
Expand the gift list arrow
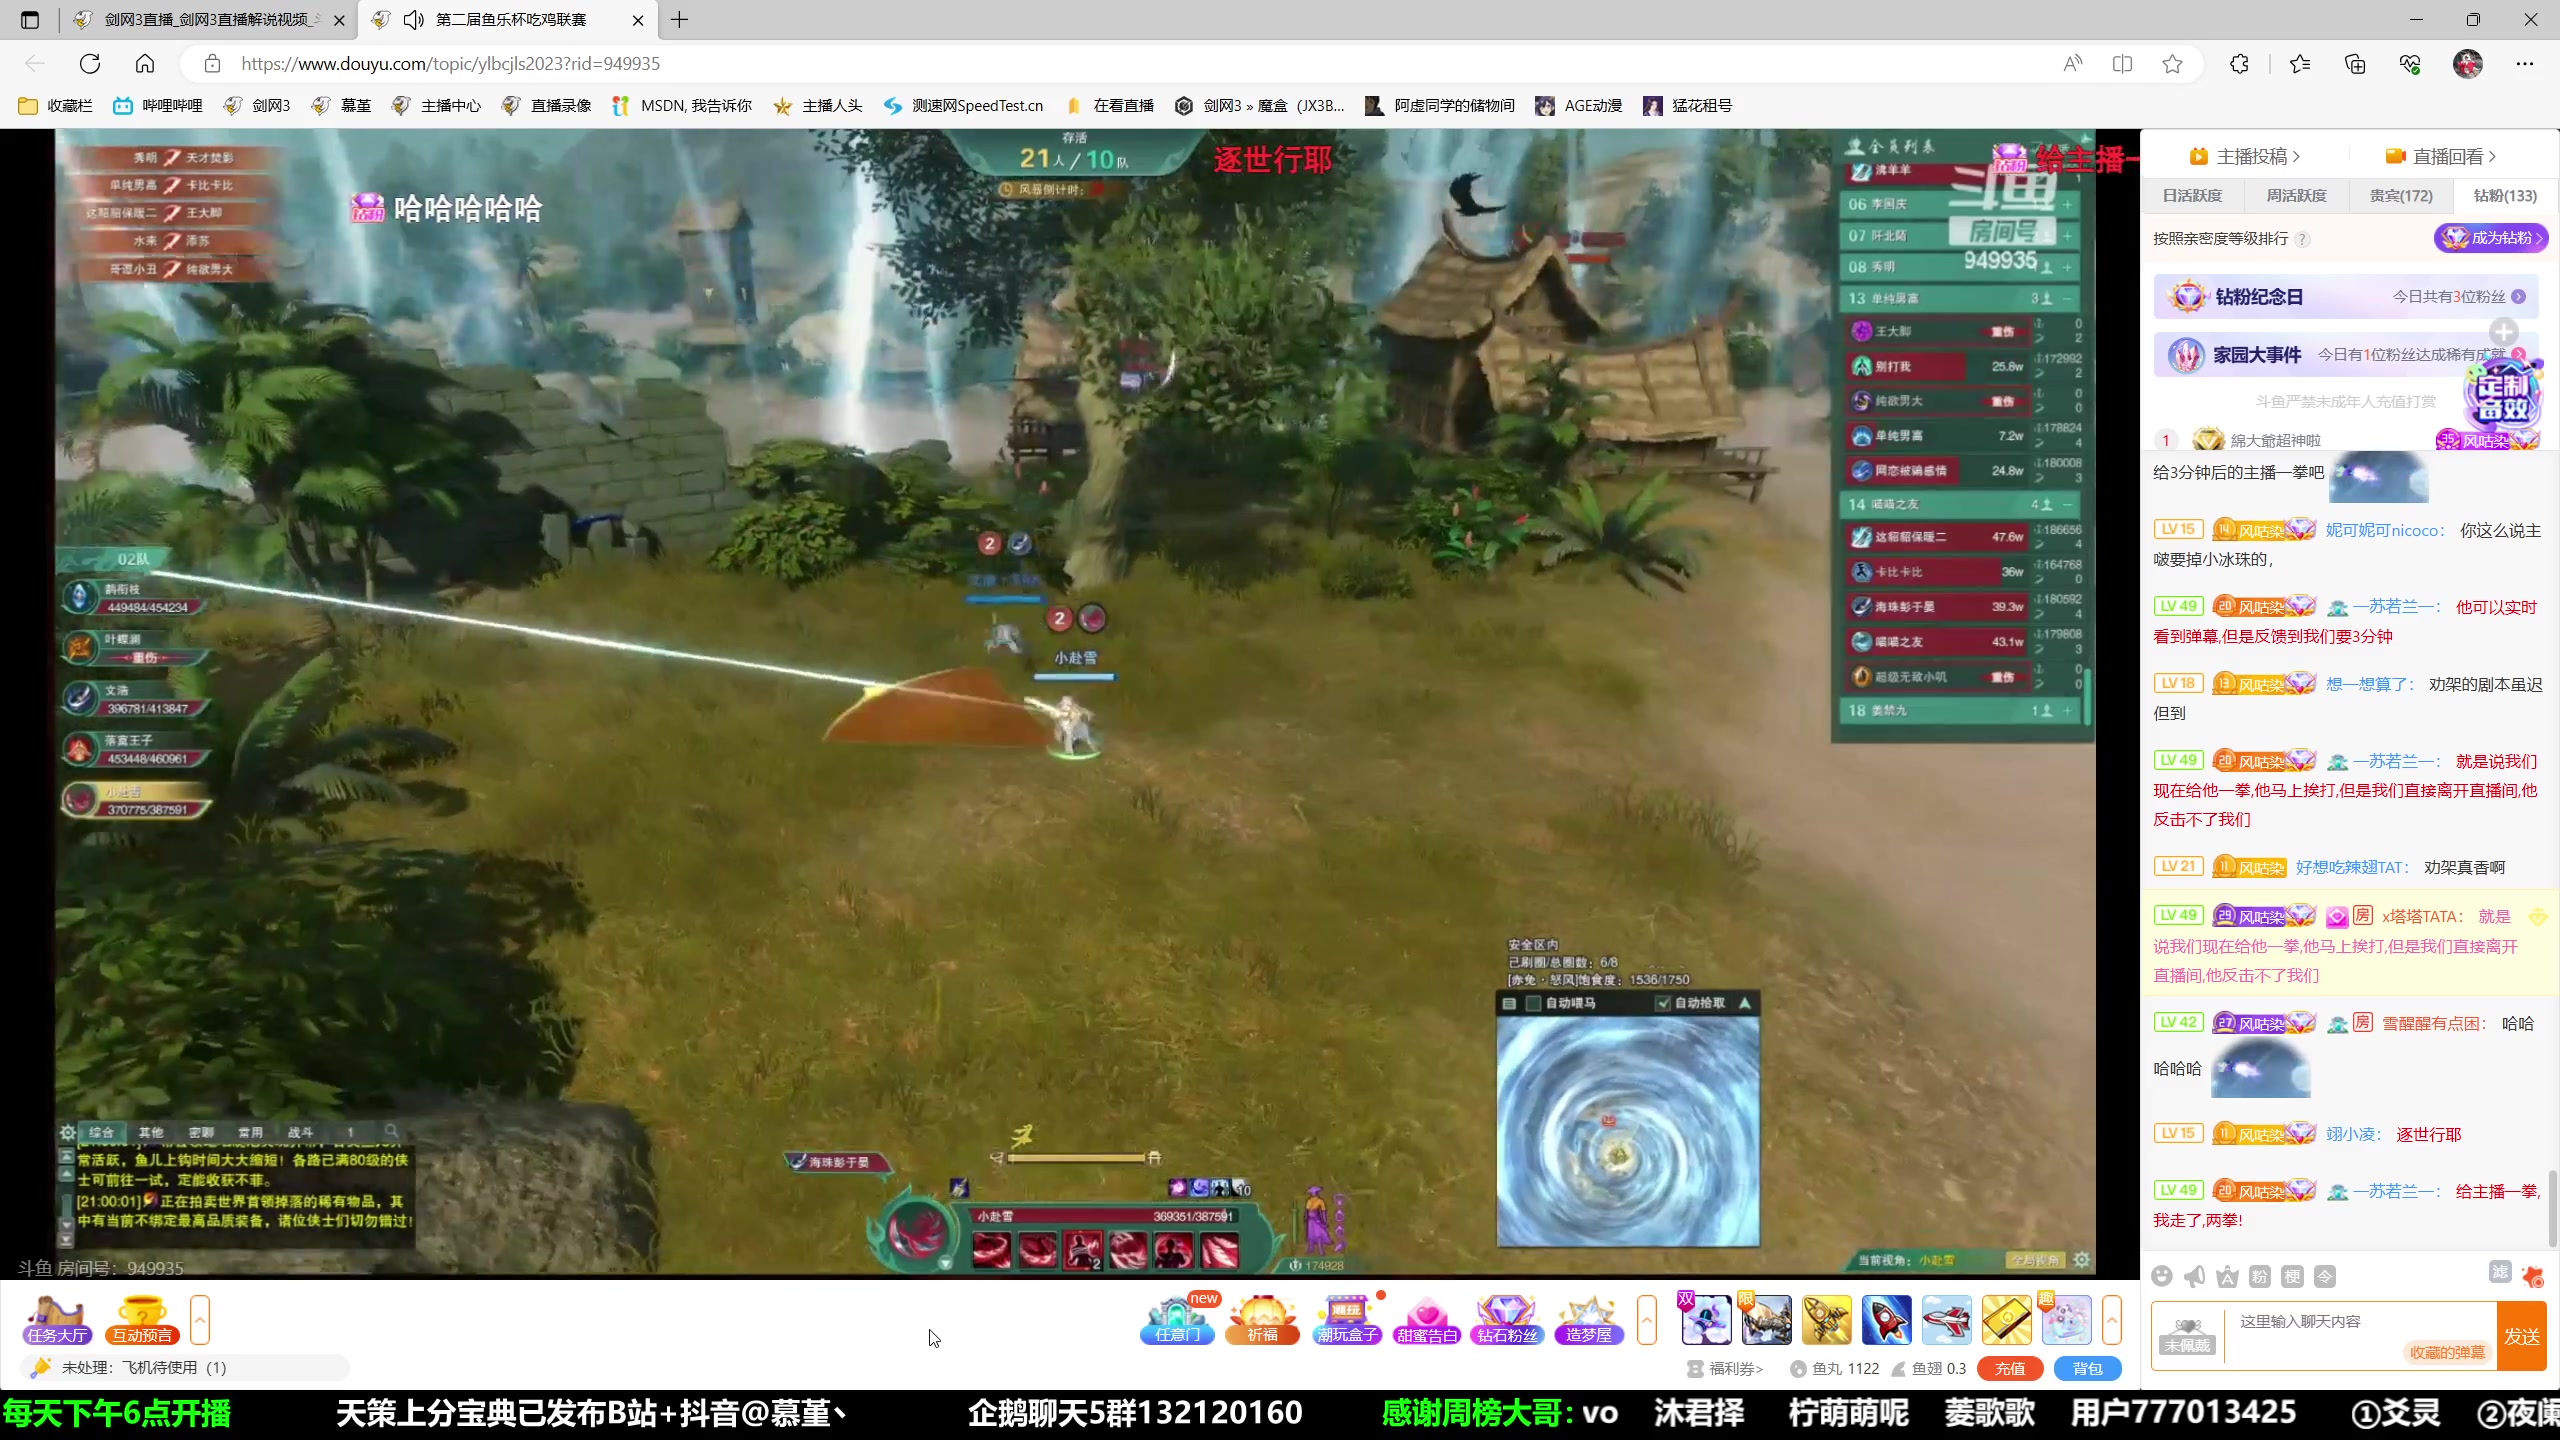tap(2112, 1320)
